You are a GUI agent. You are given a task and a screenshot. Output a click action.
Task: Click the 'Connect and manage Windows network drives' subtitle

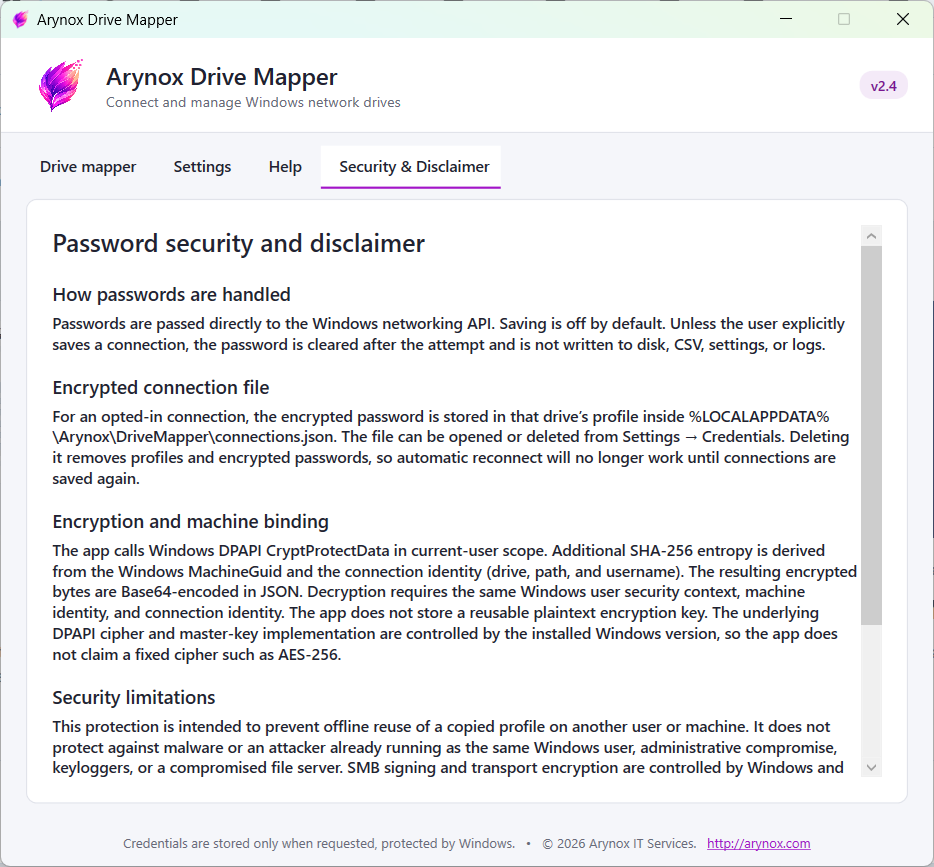click(253, 102)
